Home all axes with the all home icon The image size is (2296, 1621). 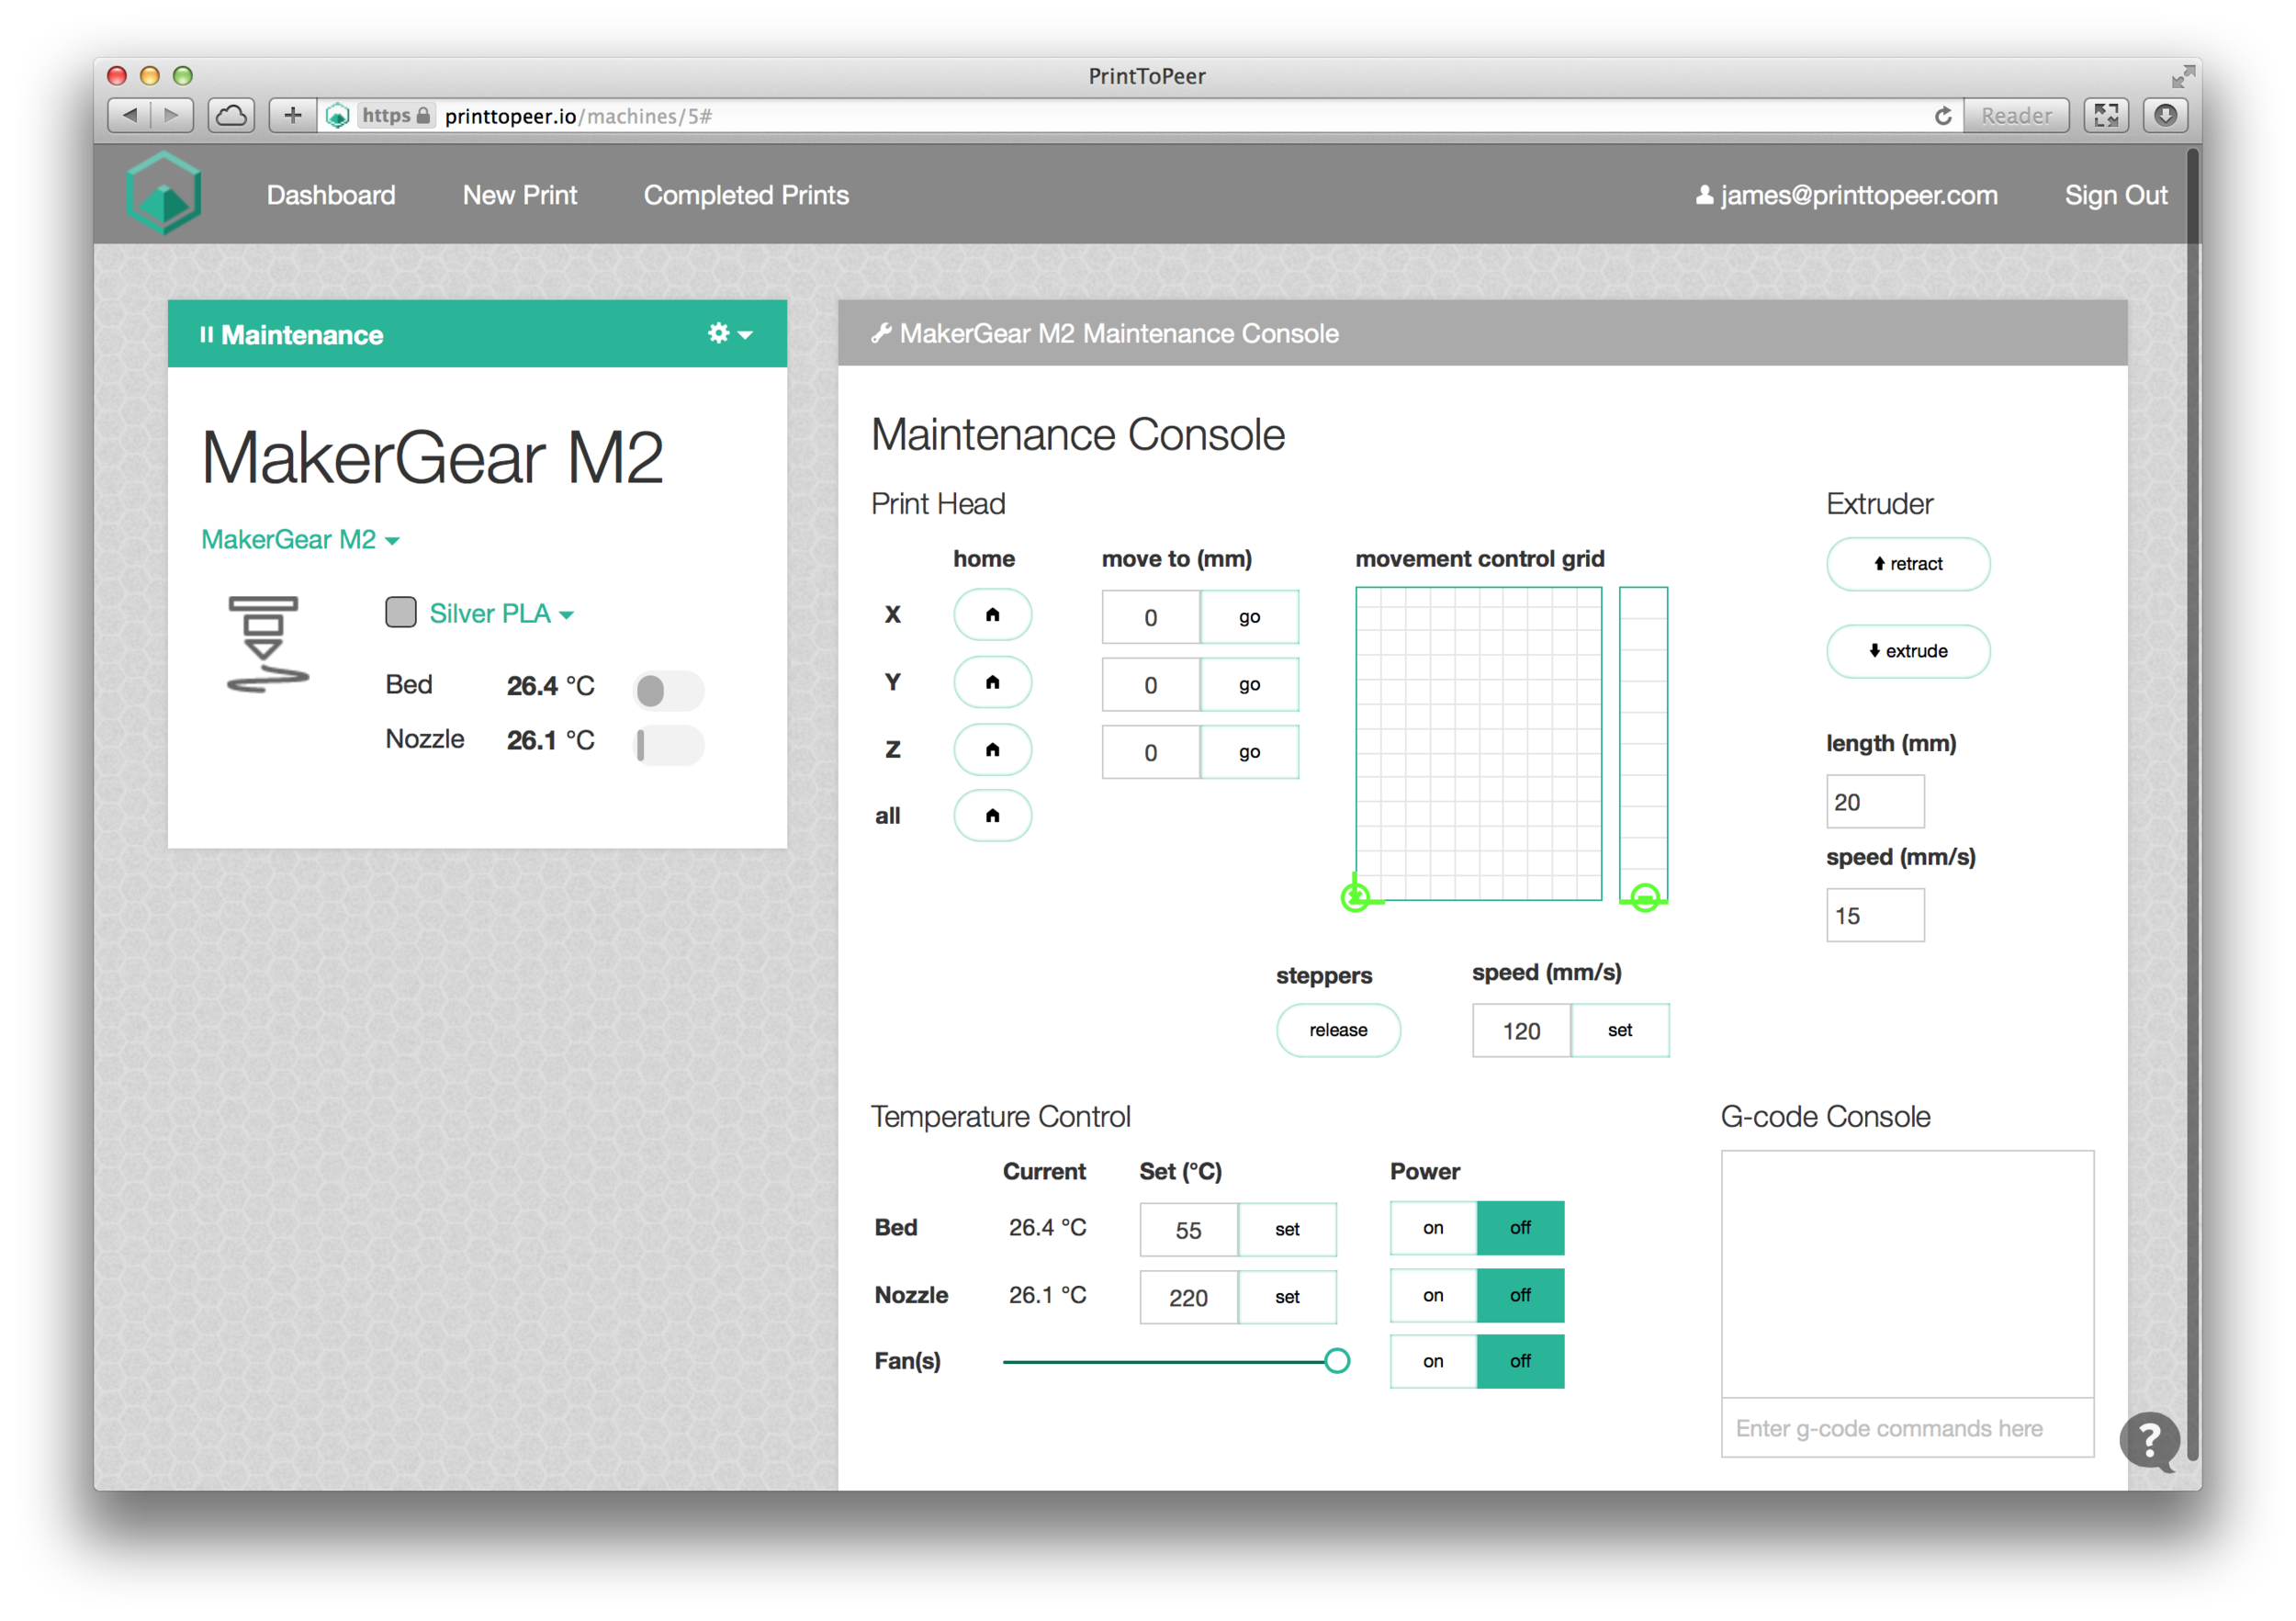point(992,816)
